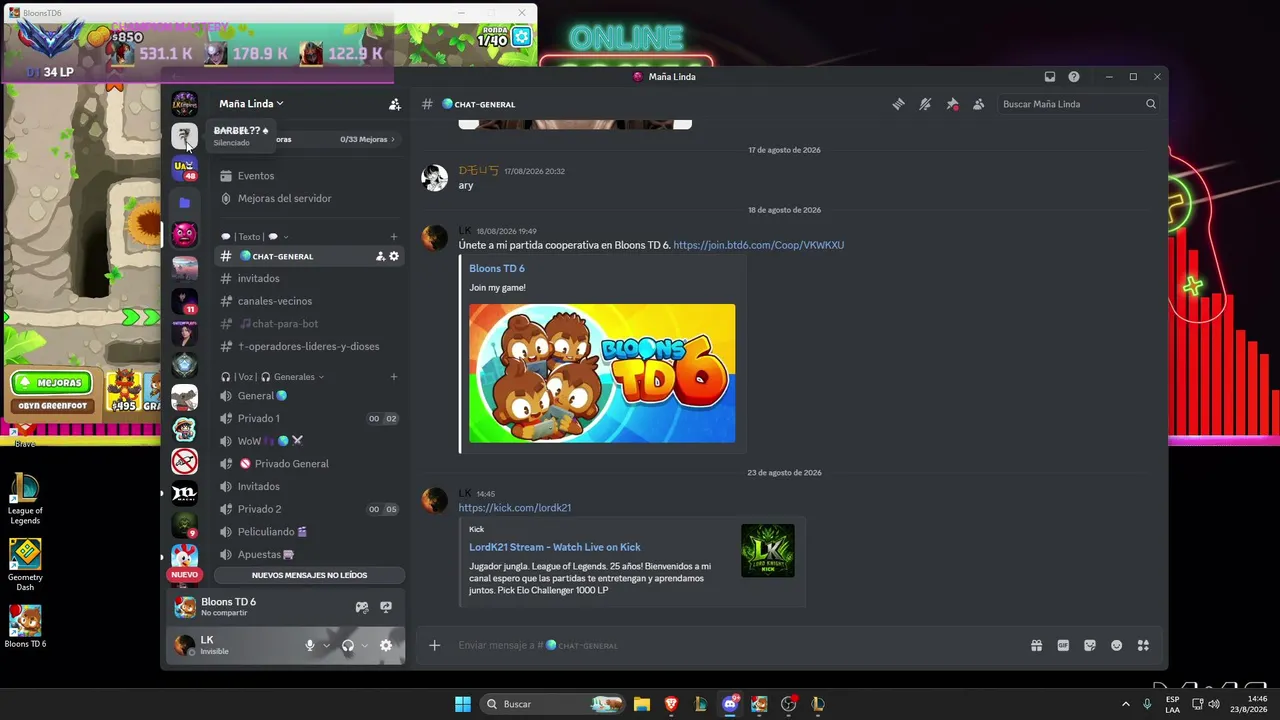This screenshot has width=1280, height=720.
Task: Open Mejoras del servidor
Action: click(x=310, y=198)
